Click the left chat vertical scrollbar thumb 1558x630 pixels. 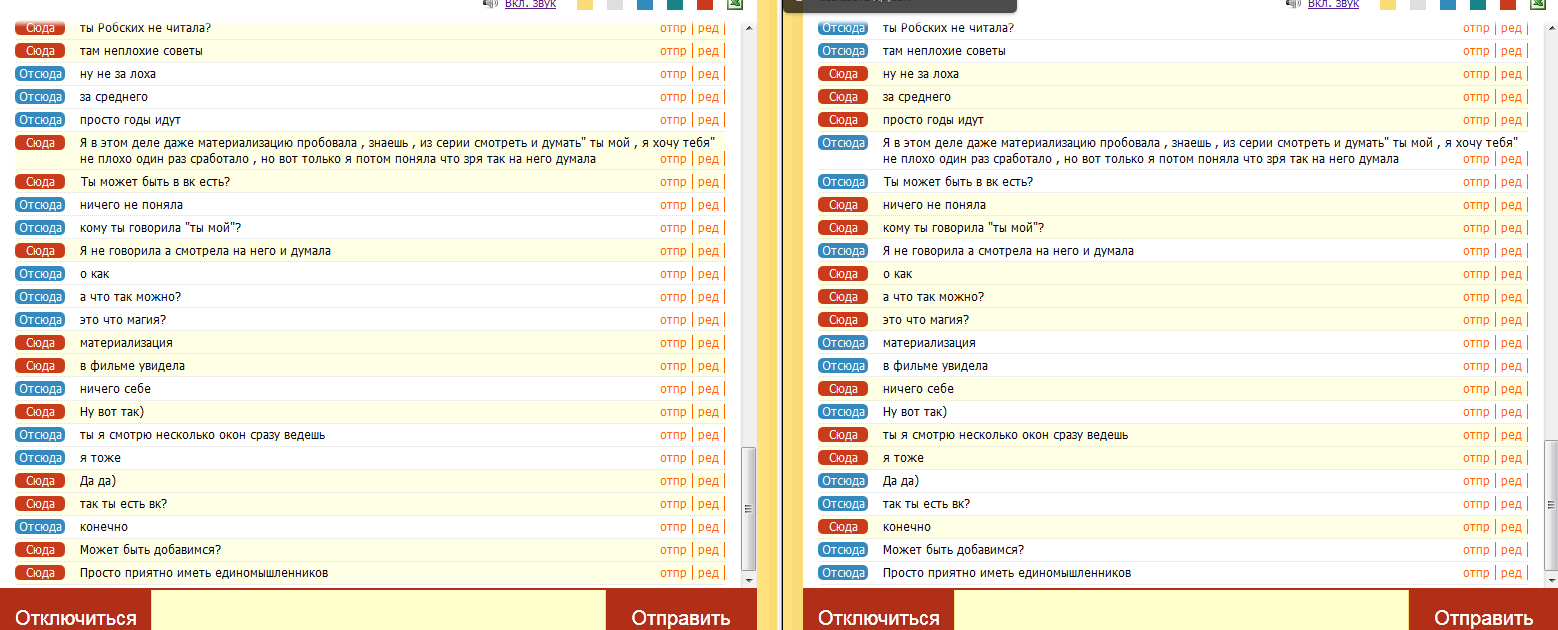point(748,508)
